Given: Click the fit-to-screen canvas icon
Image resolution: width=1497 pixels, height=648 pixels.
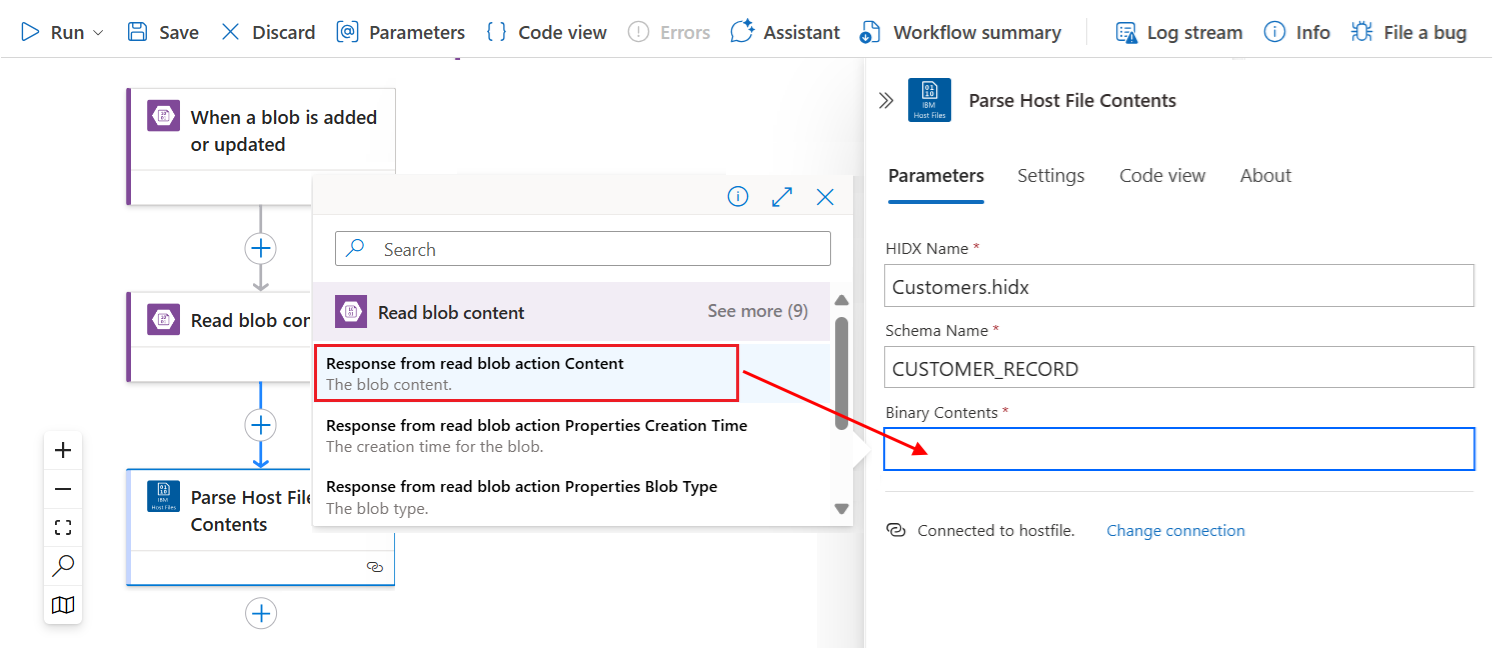Looking at the screenshot, I should [x=63, y=528].
